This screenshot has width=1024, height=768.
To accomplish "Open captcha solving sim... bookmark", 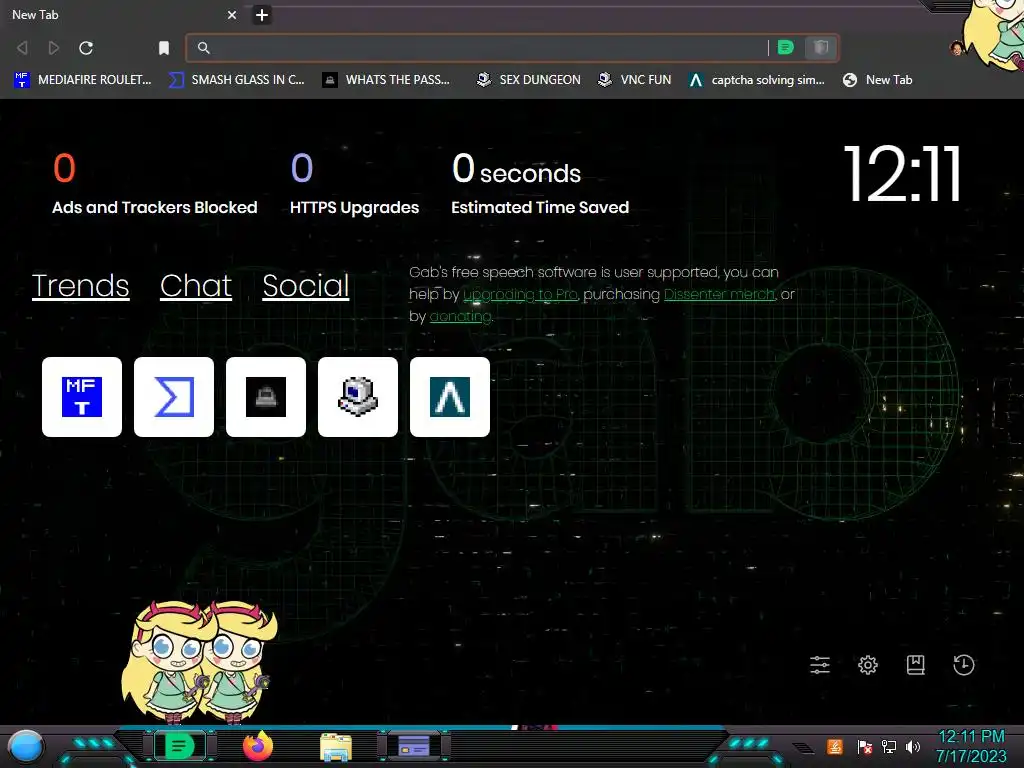I will pos(757,80).
